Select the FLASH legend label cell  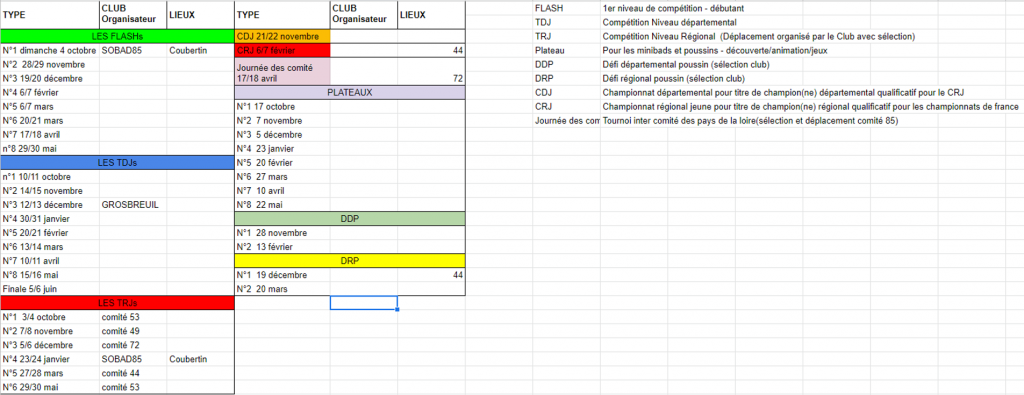tap(566, 8)
